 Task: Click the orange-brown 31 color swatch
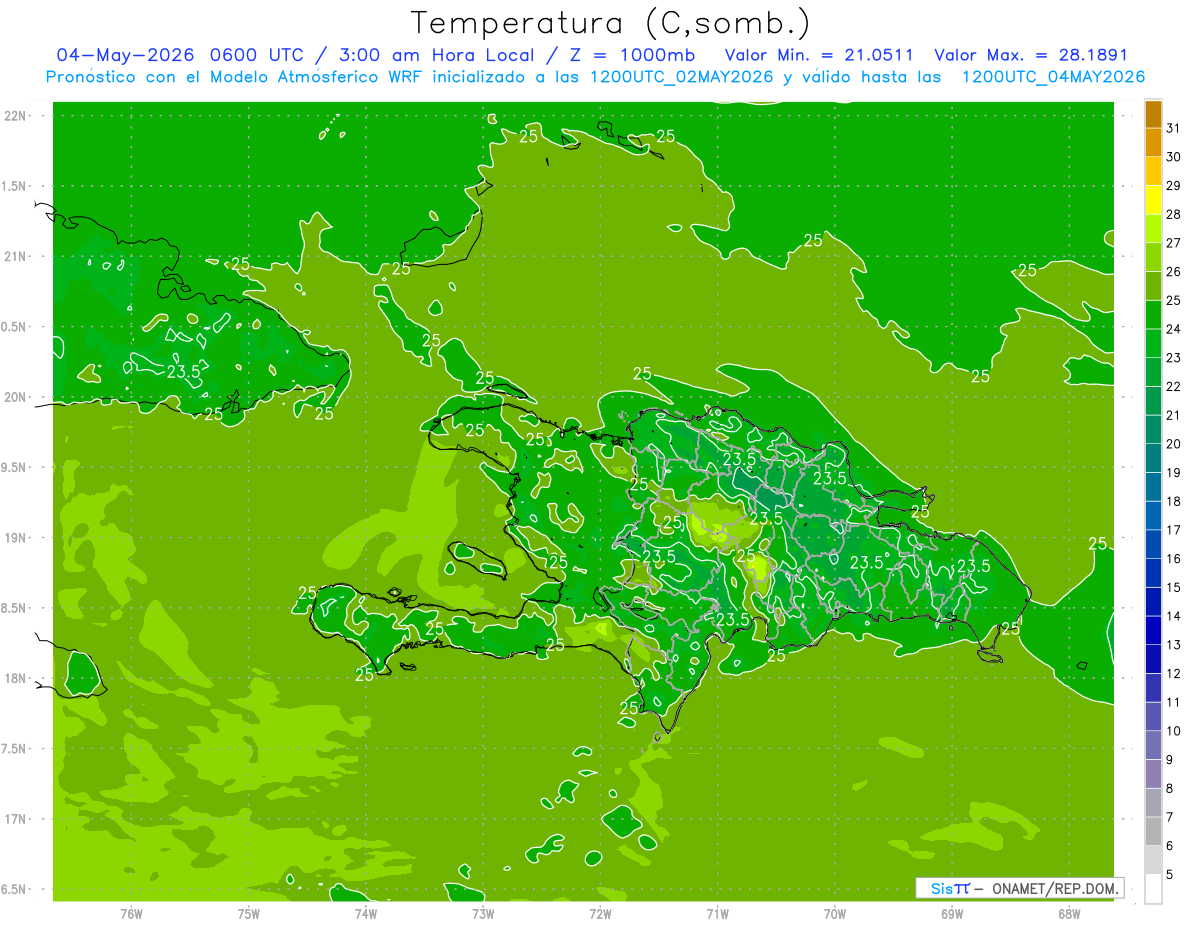pos(1153,114)
